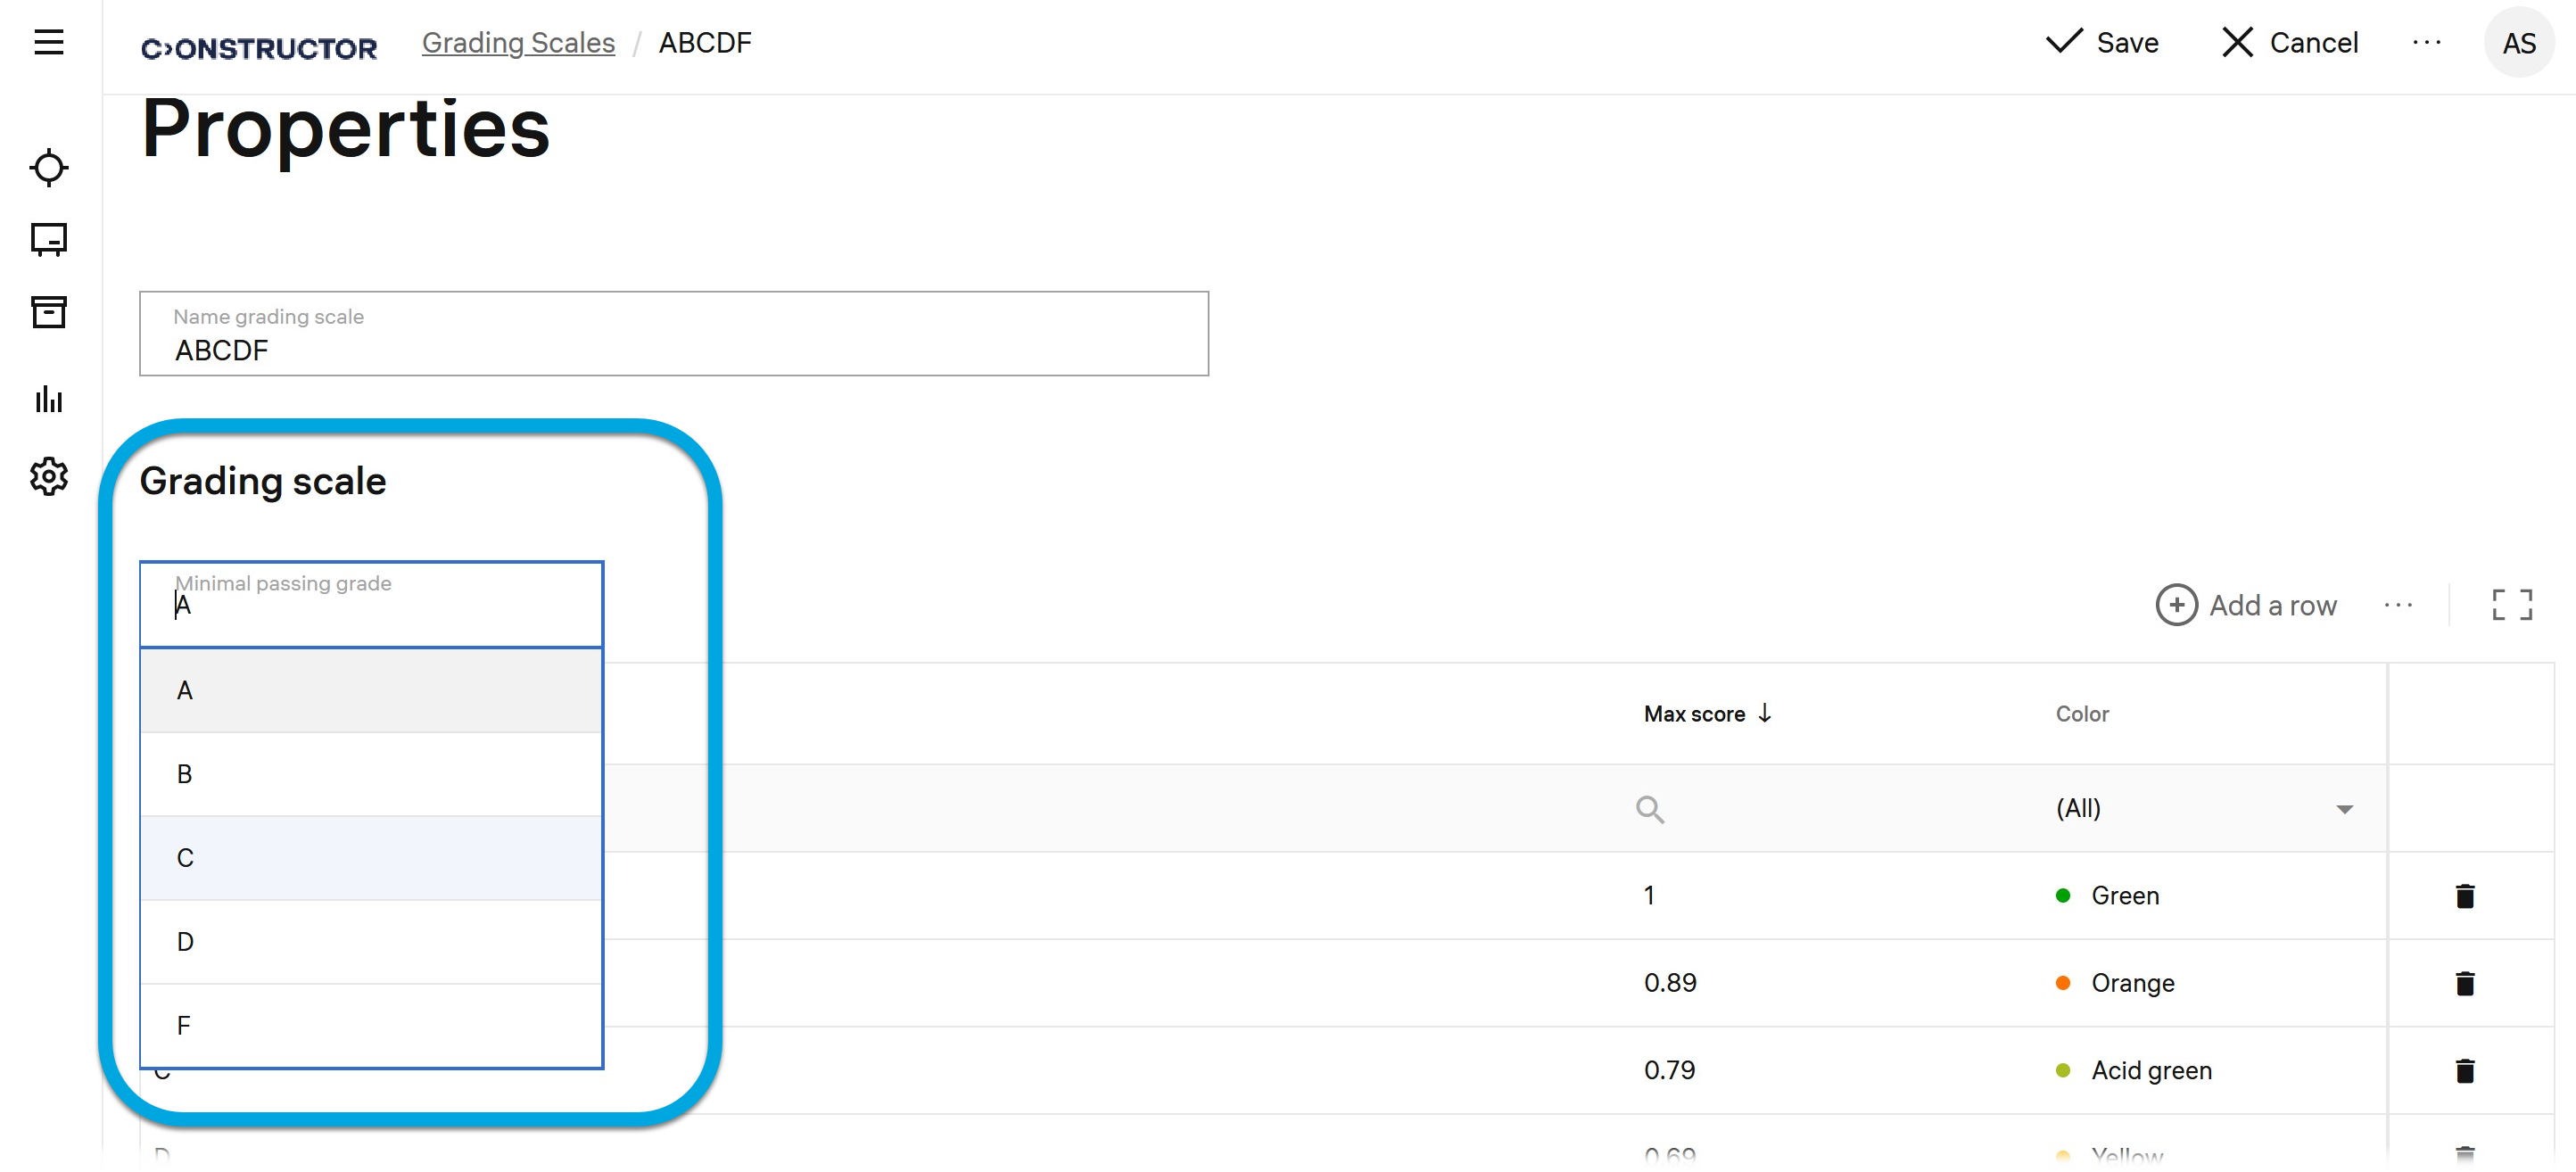Viewport: 2576px width, 1172px height.
Task: Pick grade F from the list
Action: point(371,1025)
